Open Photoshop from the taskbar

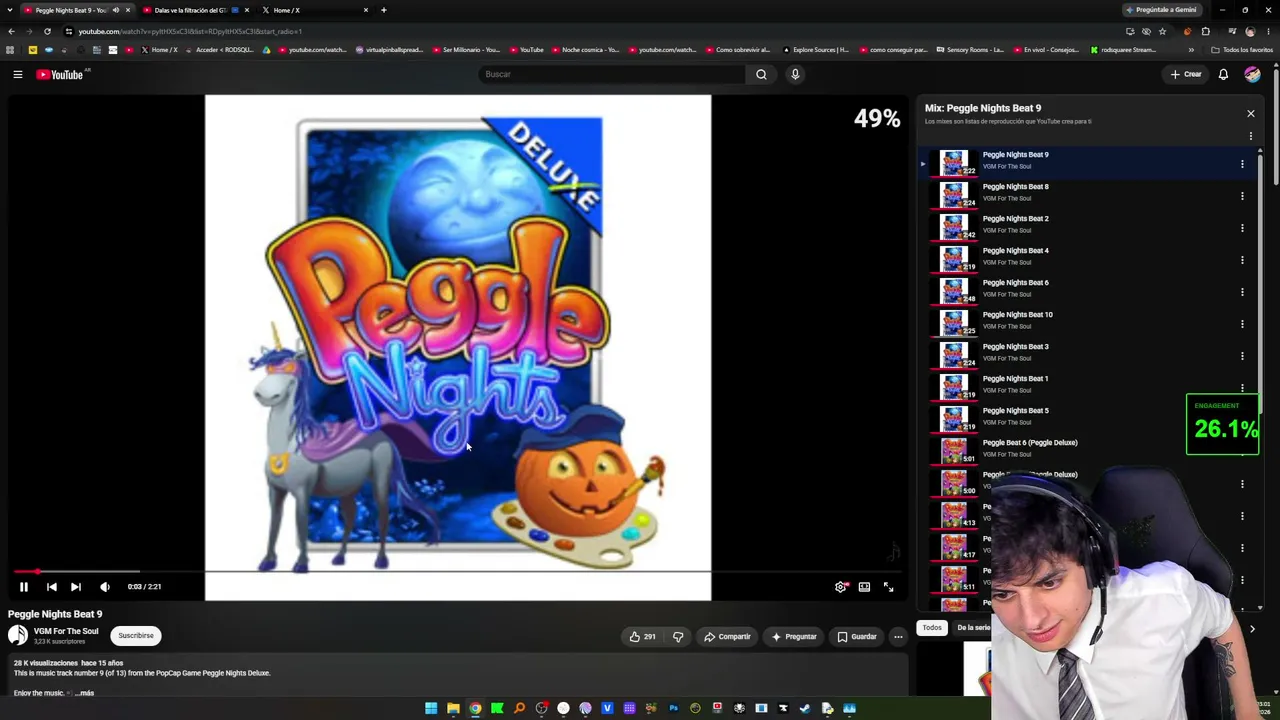click(x=673, y=708)
